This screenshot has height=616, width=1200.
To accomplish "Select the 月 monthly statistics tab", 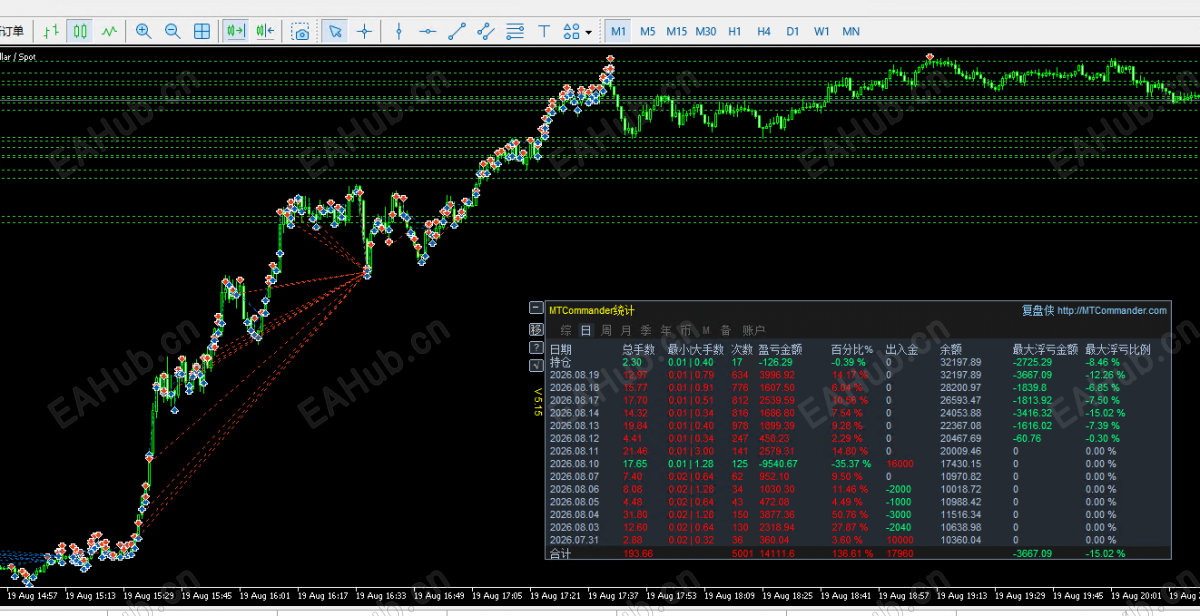I will point(626,330).
